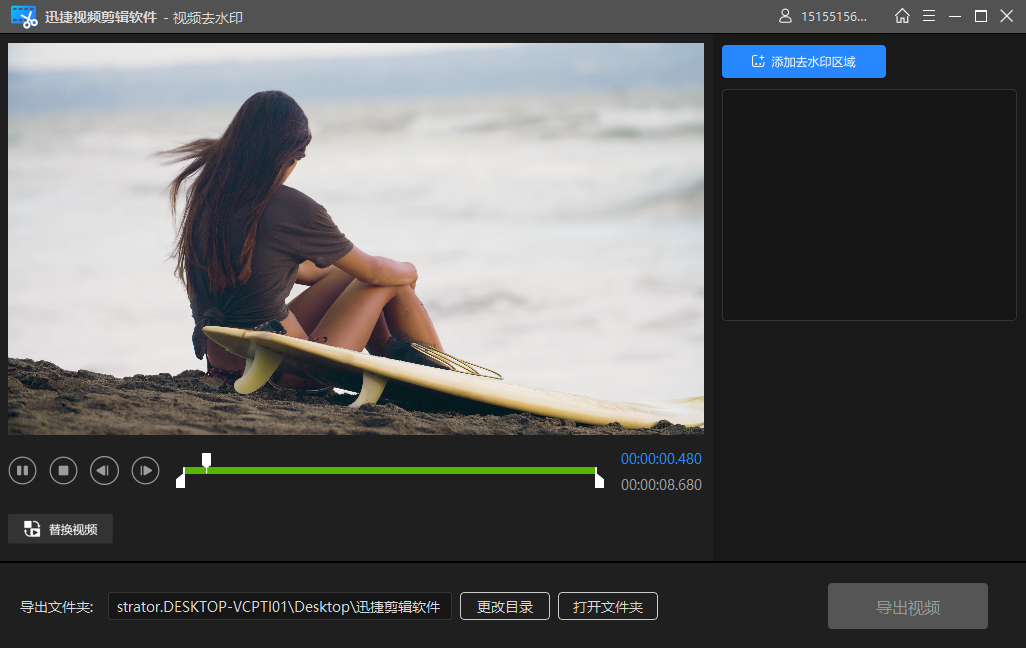Stop the video playback
This screenshot has height=648, width=1026.
pos(63,471)
